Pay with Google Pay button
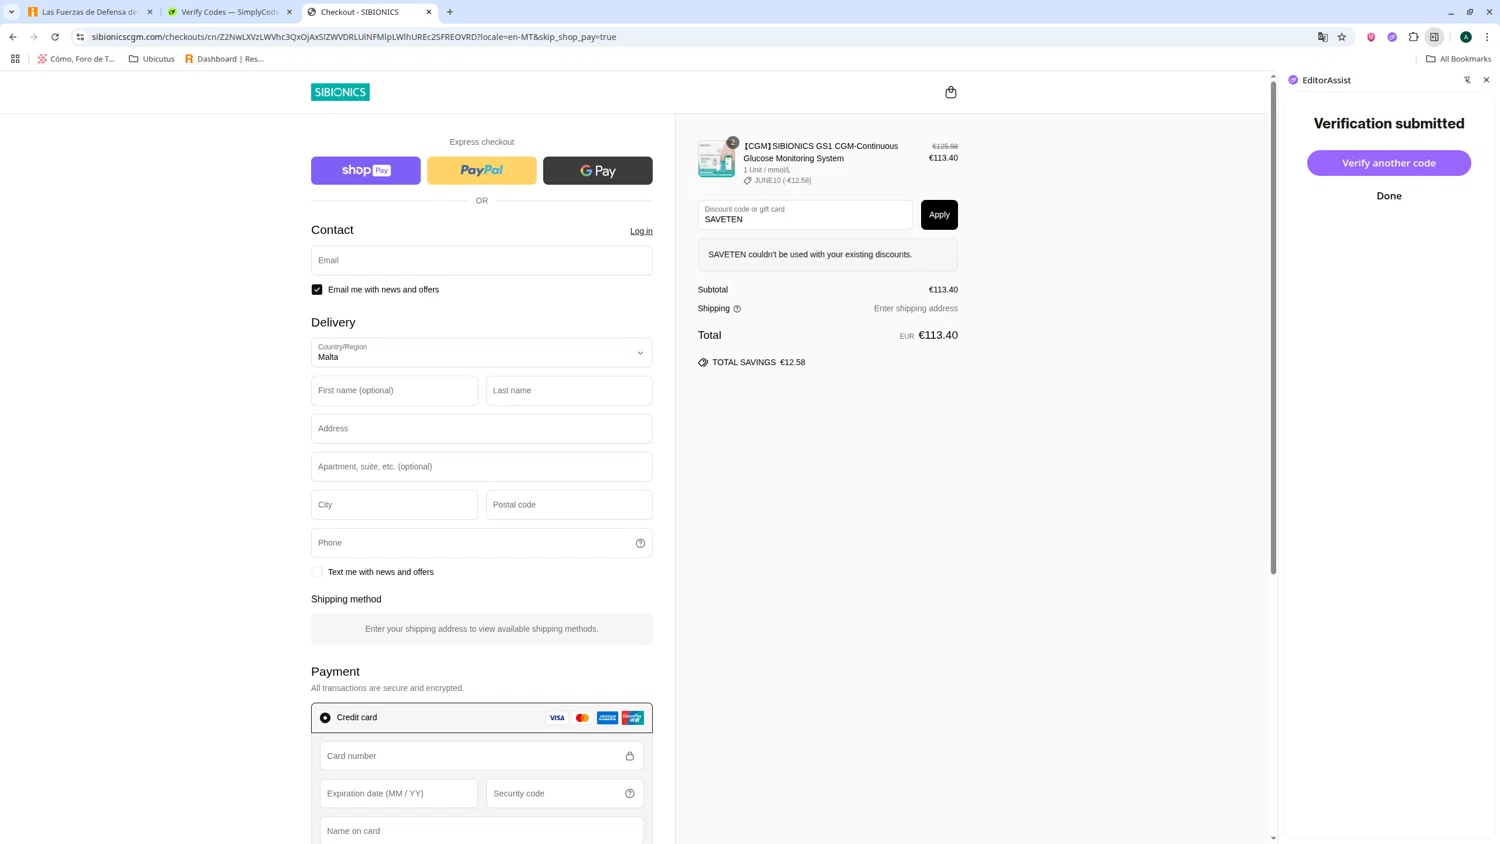1500x844 pixels. [x=598, y=171]
